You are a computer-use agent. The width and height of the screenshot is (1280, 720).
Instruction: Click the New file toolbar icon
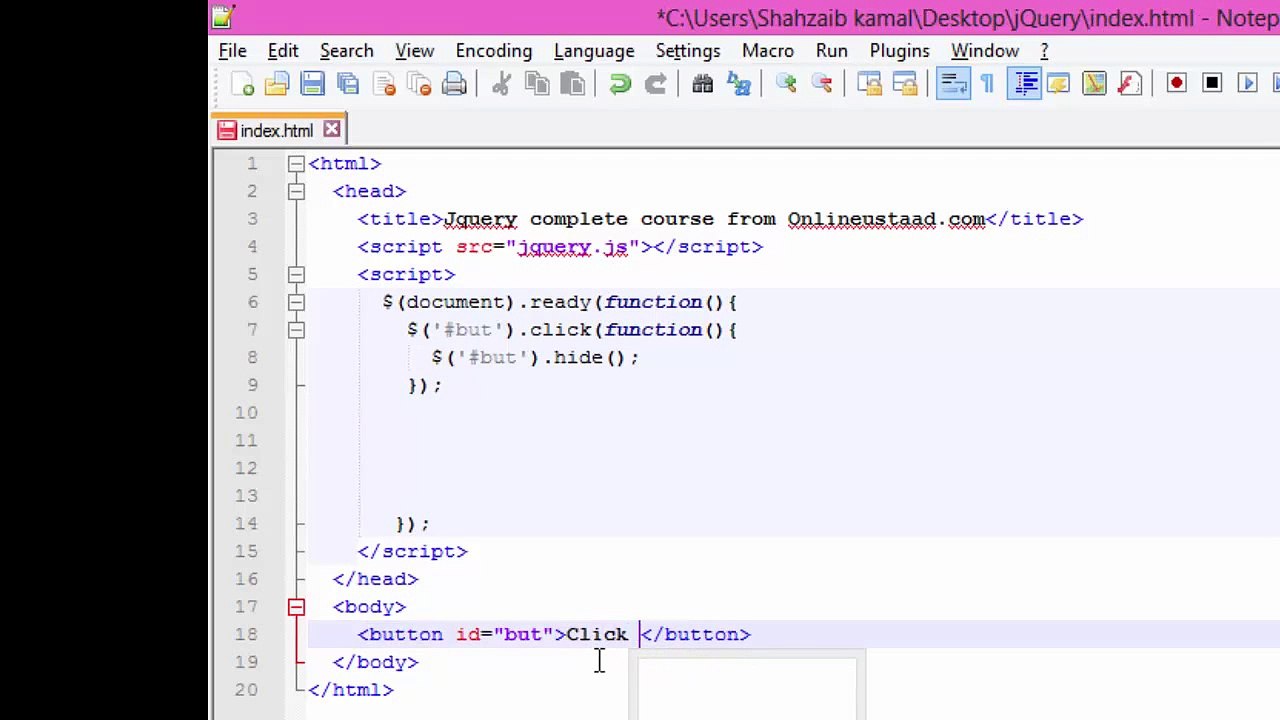242,85
